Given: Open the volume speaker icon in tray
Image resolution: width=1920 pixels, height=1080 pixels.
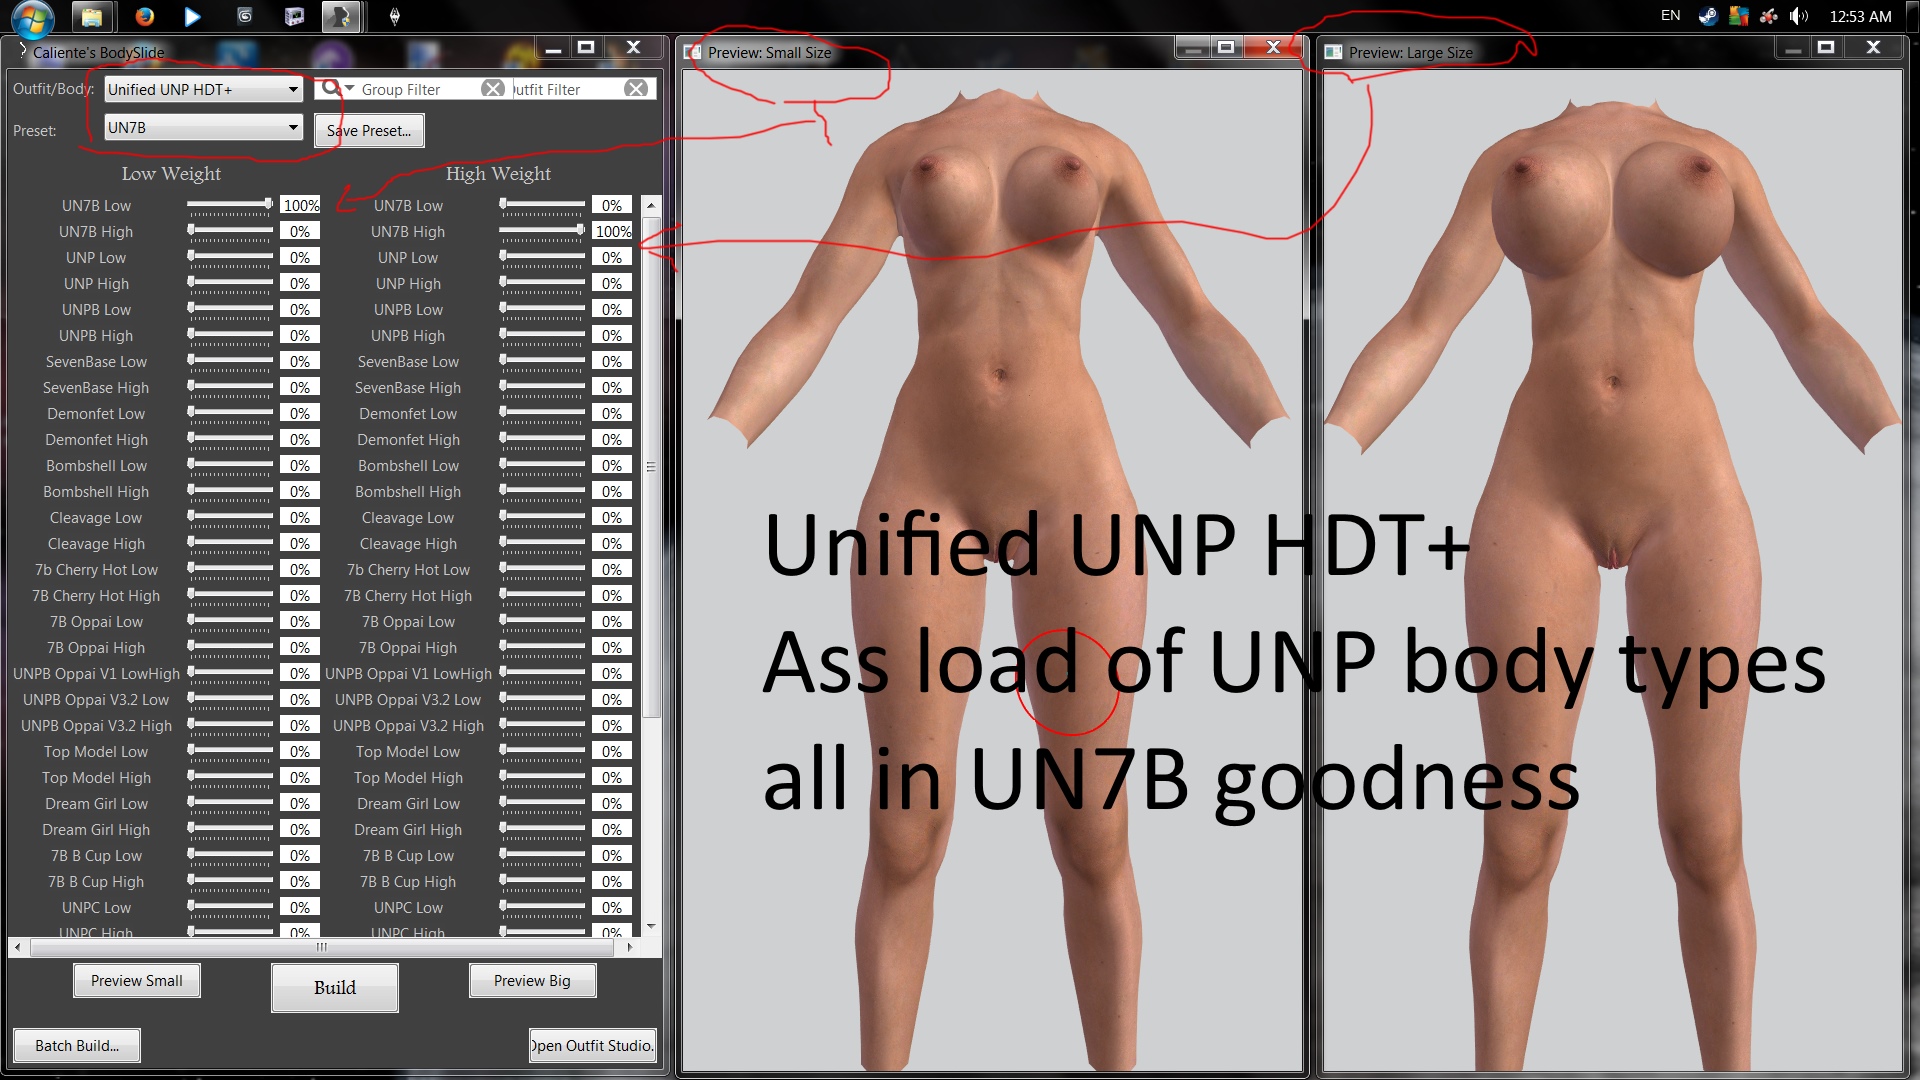Looking at the screenshot, I should (1798, 16).
